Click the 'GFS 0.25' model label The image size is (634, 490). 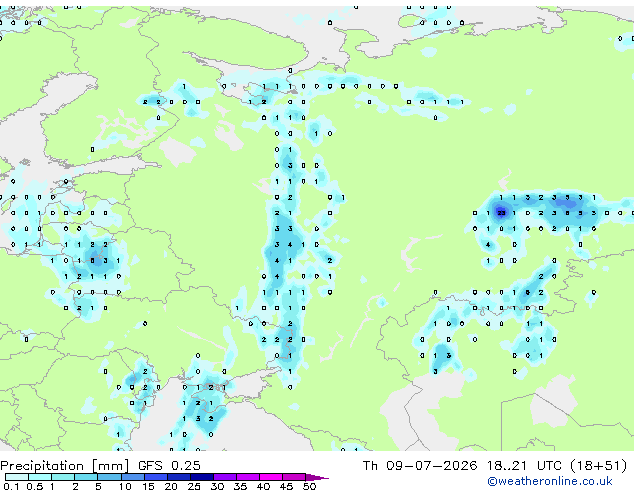(169, 466)
